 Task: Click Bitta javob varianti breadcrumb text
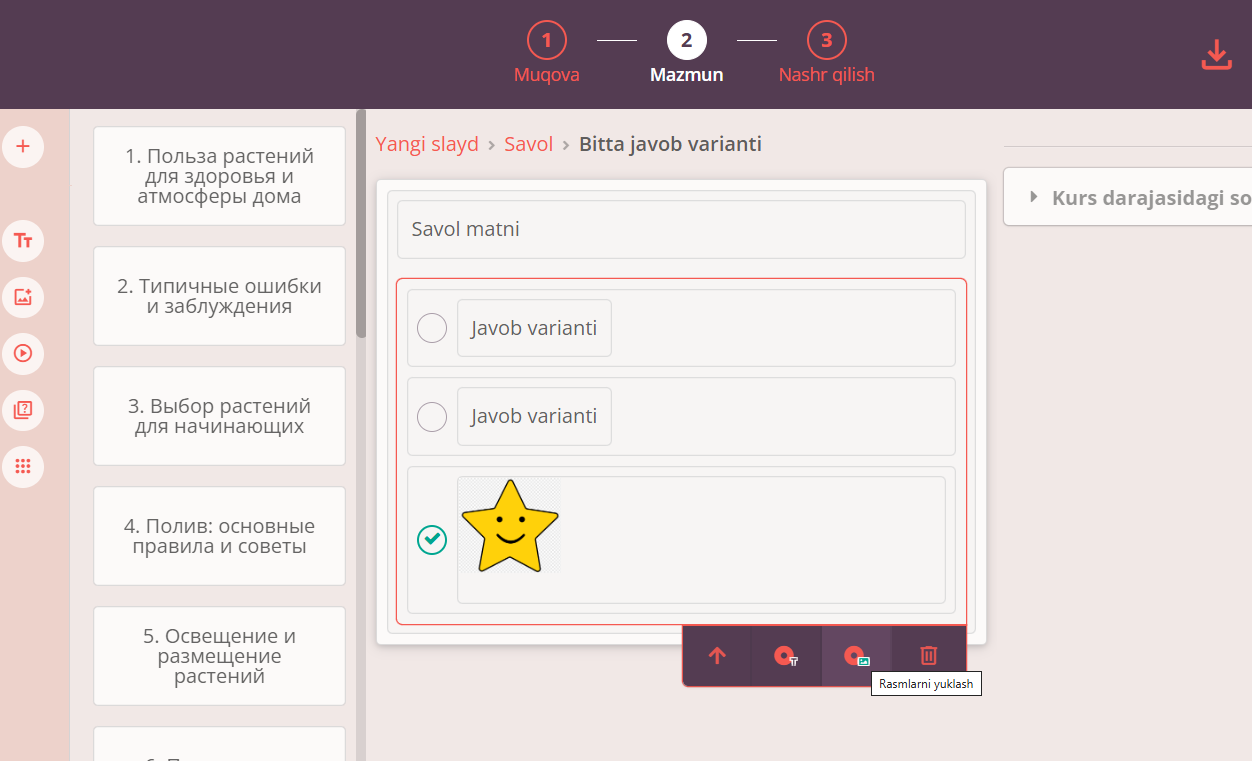[x=670, y=144]
